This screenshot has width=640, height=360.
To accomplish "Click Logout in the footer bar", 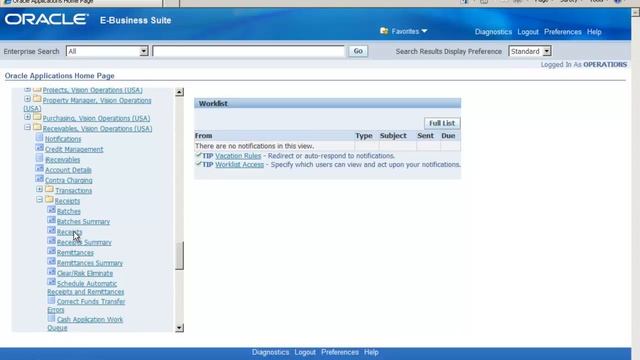I will [305, 352].
